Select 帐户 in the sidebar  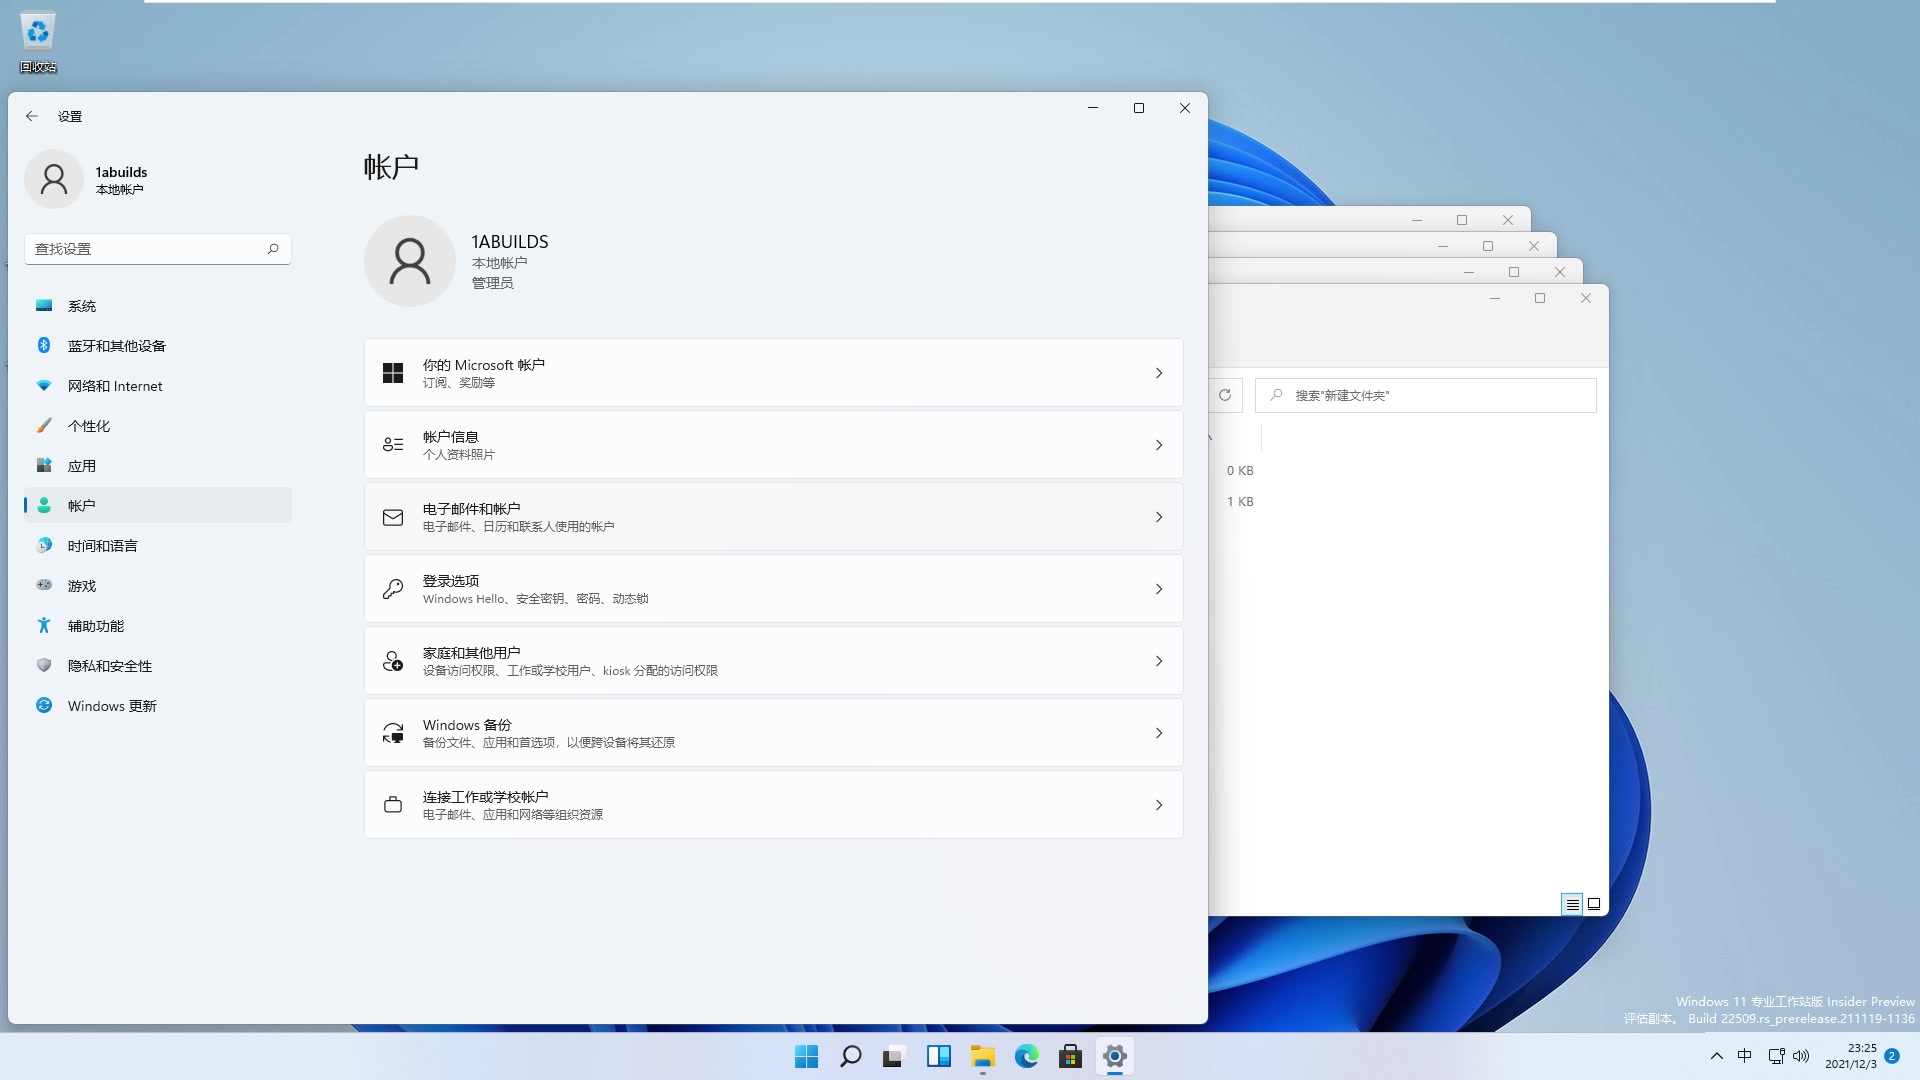158,506
